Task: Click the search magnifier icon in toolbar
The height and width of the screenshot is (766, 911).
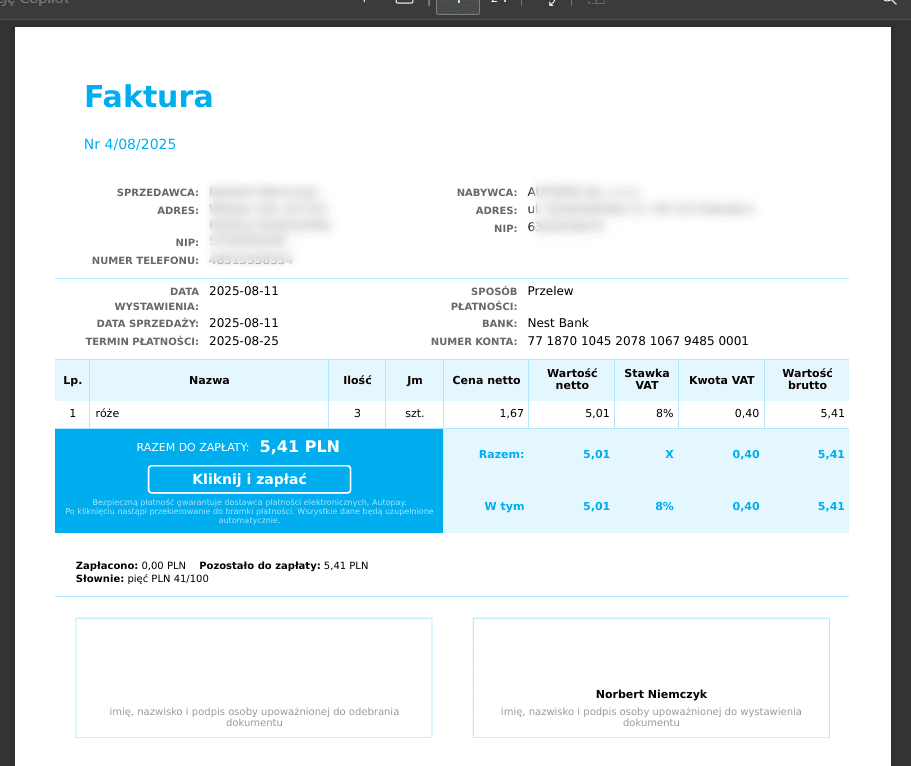Action: click(888, 3)
